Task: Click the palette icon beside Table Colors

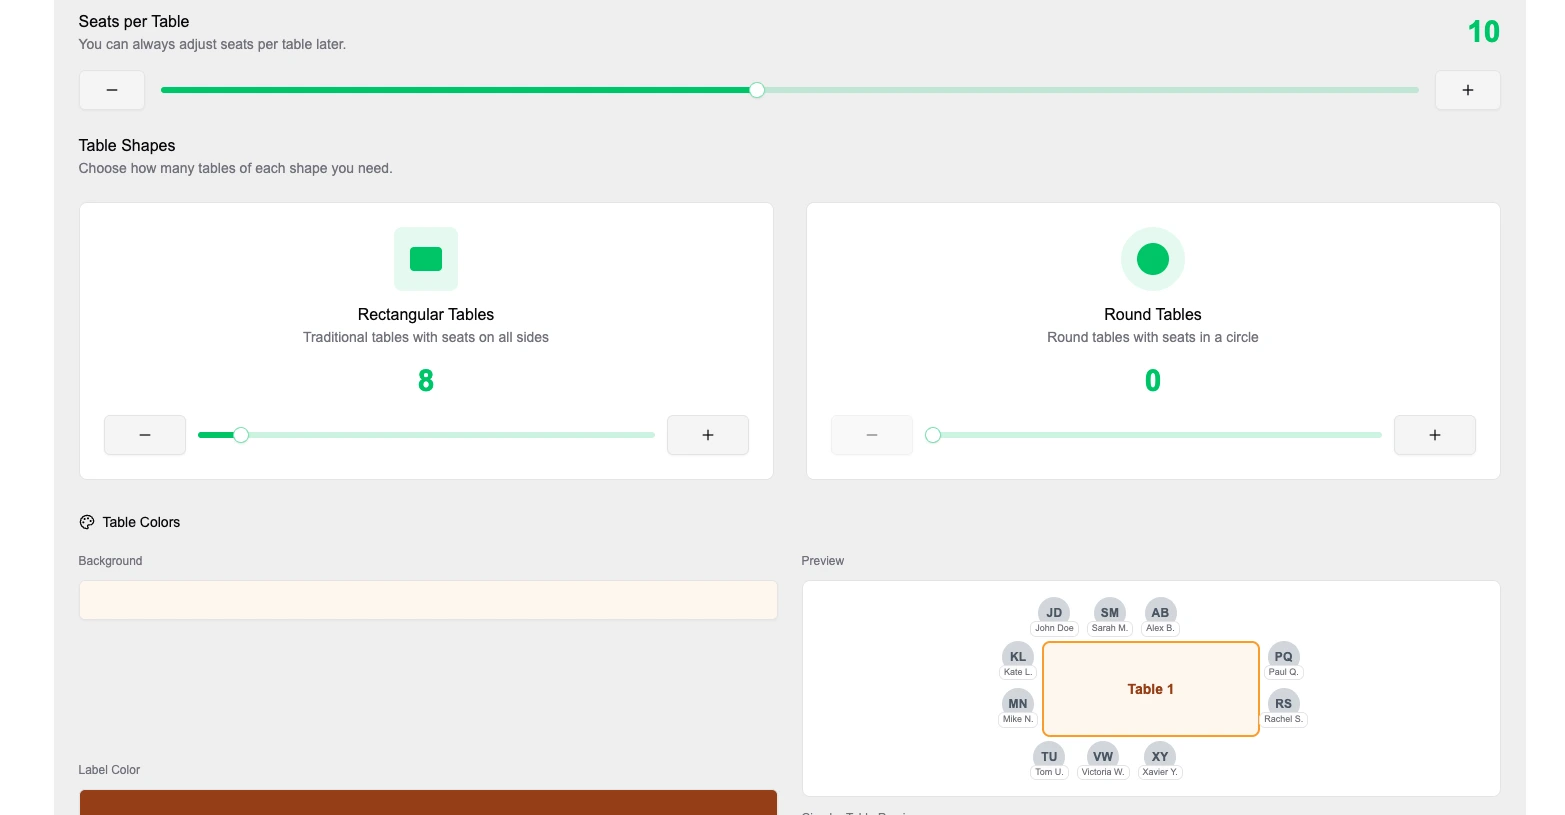Action: pos(87,521)
